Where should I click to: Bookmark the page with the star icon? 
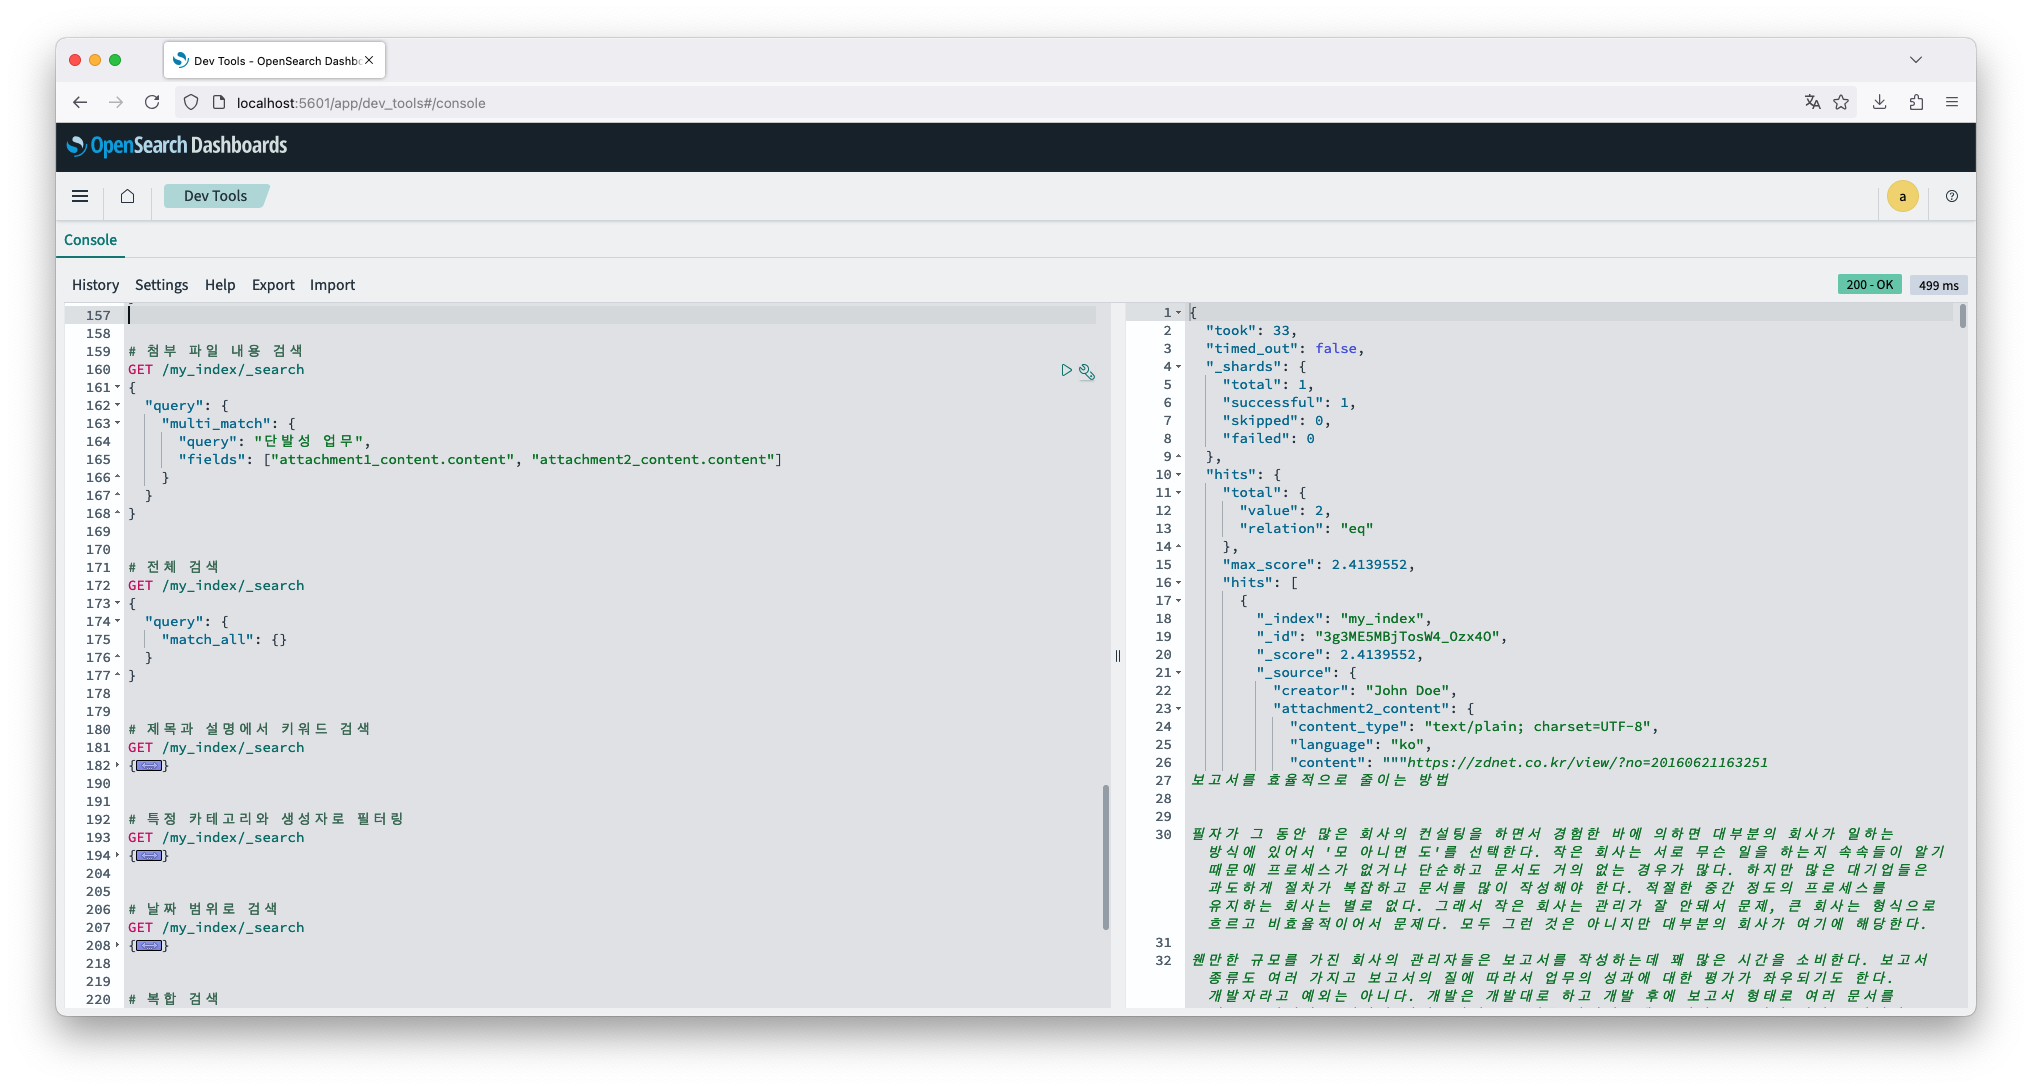1841,102
